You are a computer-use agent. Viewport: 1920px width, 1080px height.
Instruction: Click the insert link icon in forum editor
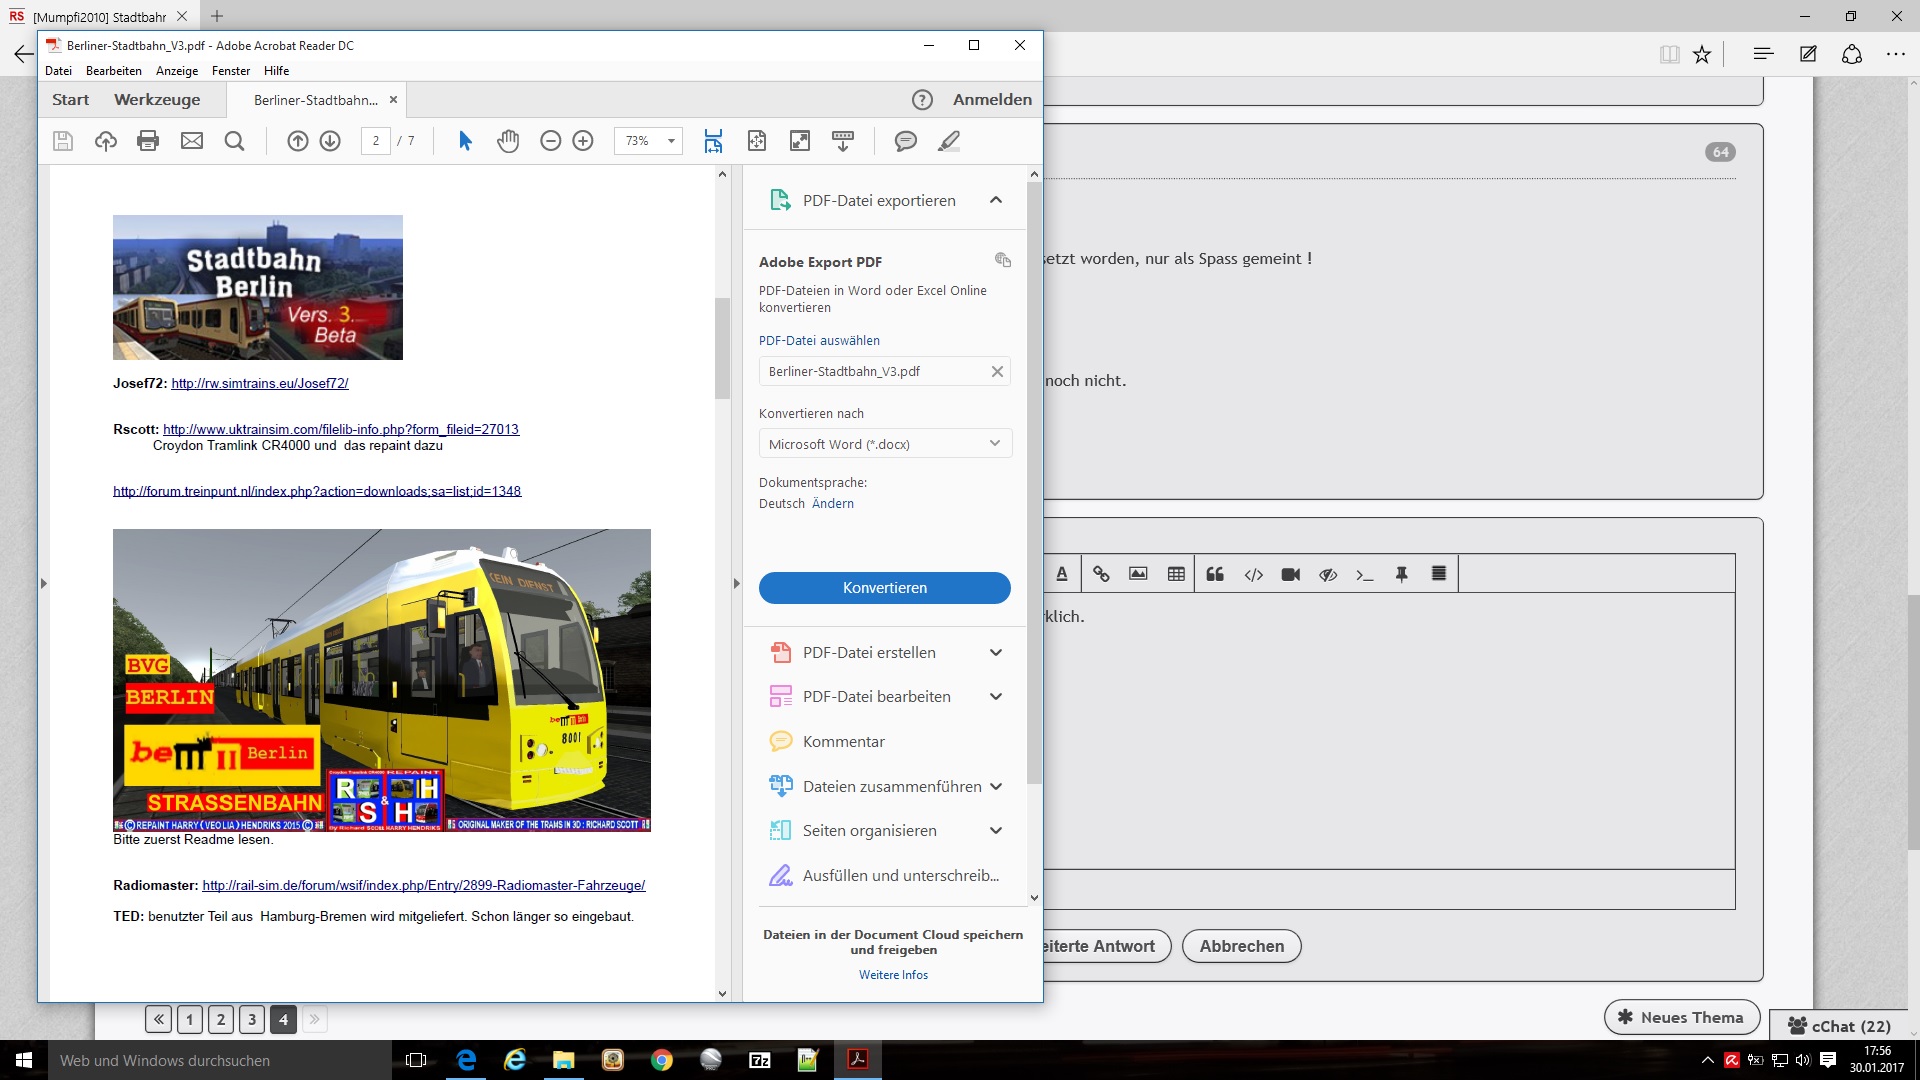pyautogui.click(x=1101, y=574)
